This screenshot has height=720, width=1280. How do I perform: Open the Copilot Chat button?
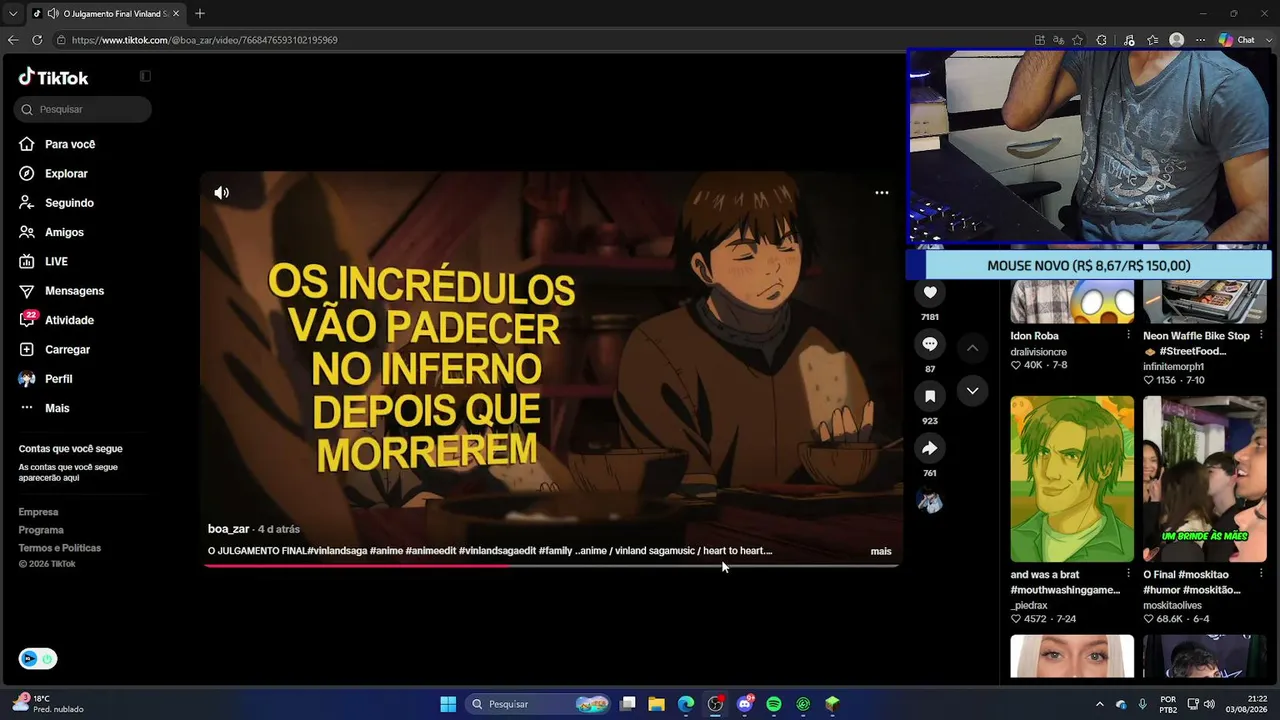1238,40
